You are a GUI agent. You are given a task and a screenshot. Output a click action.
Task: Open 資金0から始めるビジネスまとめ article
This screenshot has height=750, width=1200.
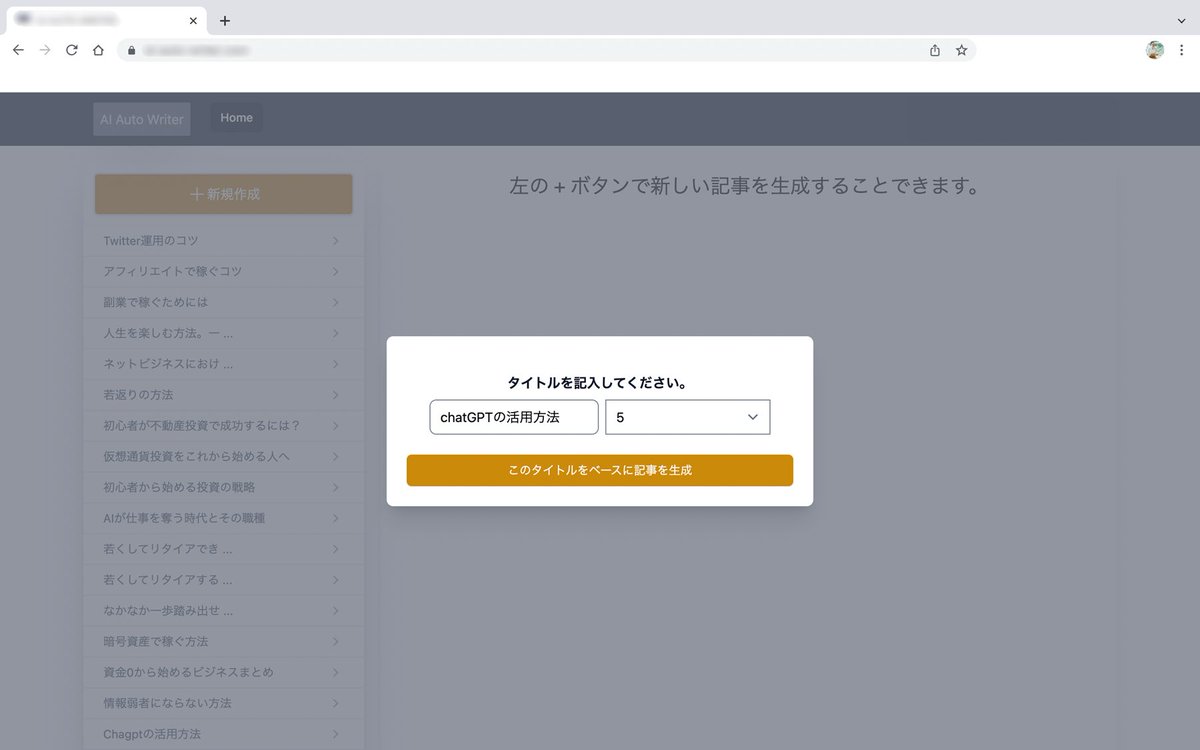188,672
